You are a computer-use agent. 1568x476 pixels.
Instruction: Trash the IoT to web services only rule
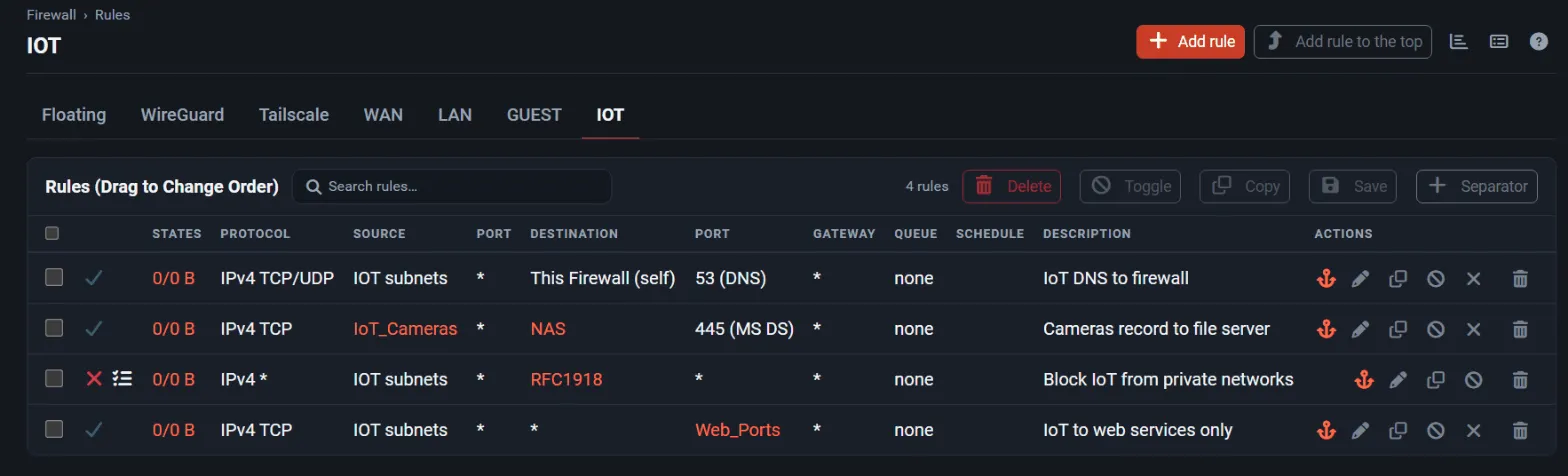[1520, 430]
